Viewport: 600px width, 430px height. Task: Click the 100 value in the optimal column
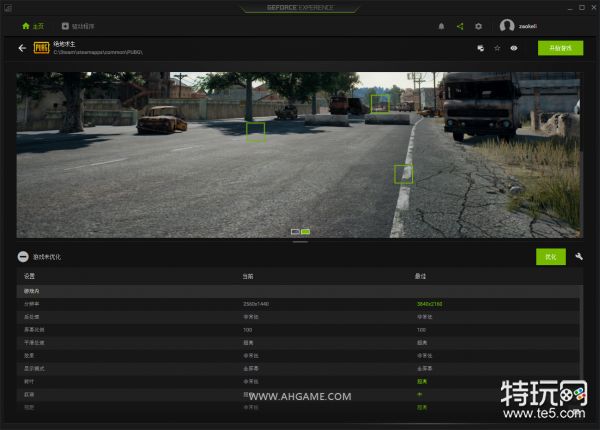(421, 330)
